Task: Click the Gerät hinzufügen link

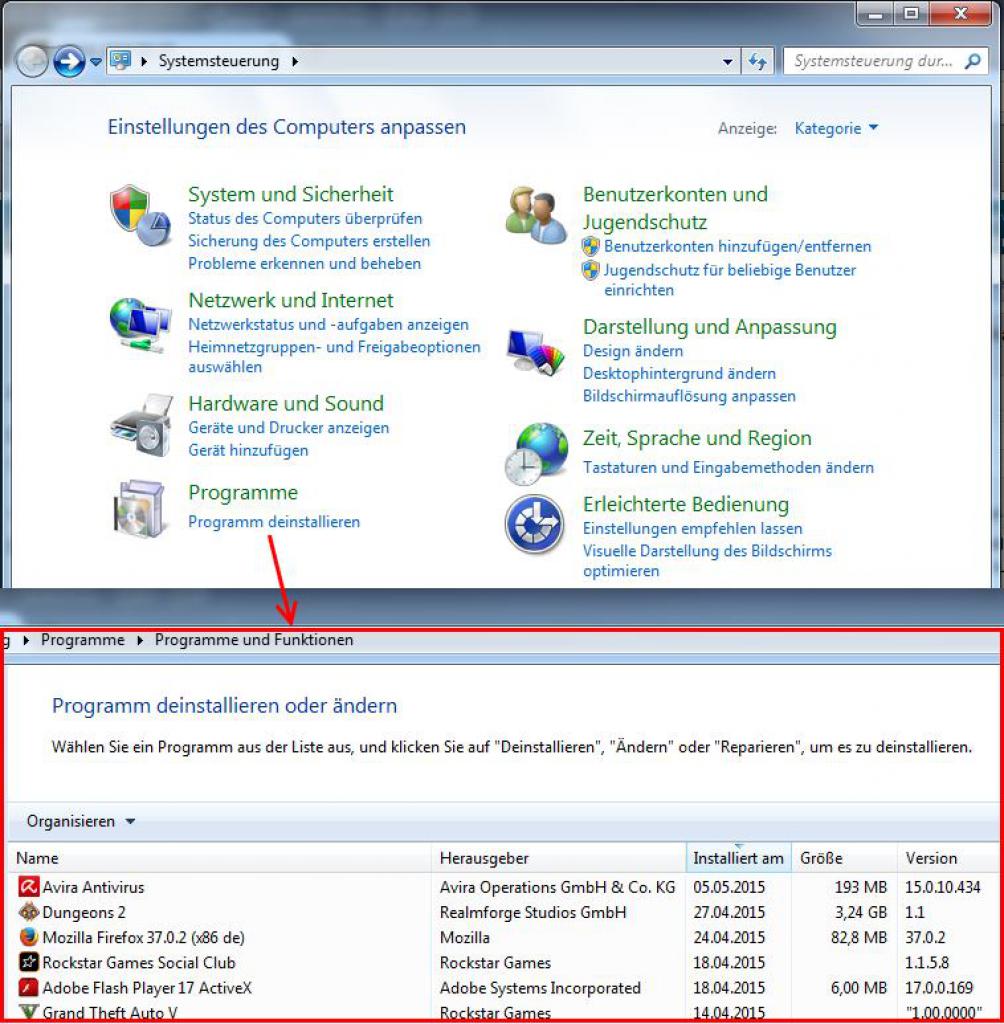Action: coord(248,451)
